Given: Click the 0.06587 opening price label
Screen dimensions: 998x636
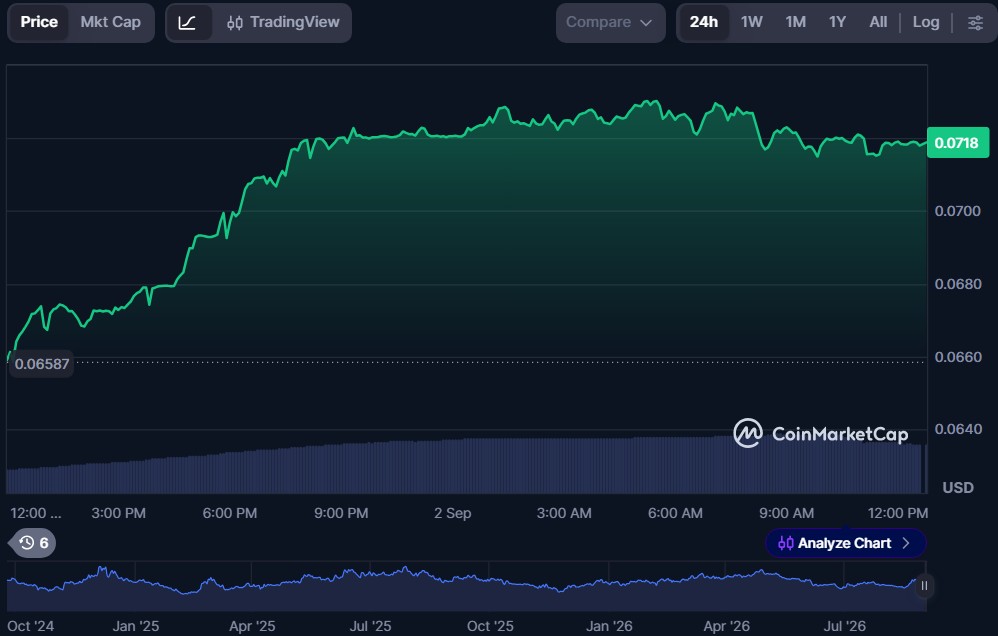Looking at the screenshot, I should pos(41,364).
